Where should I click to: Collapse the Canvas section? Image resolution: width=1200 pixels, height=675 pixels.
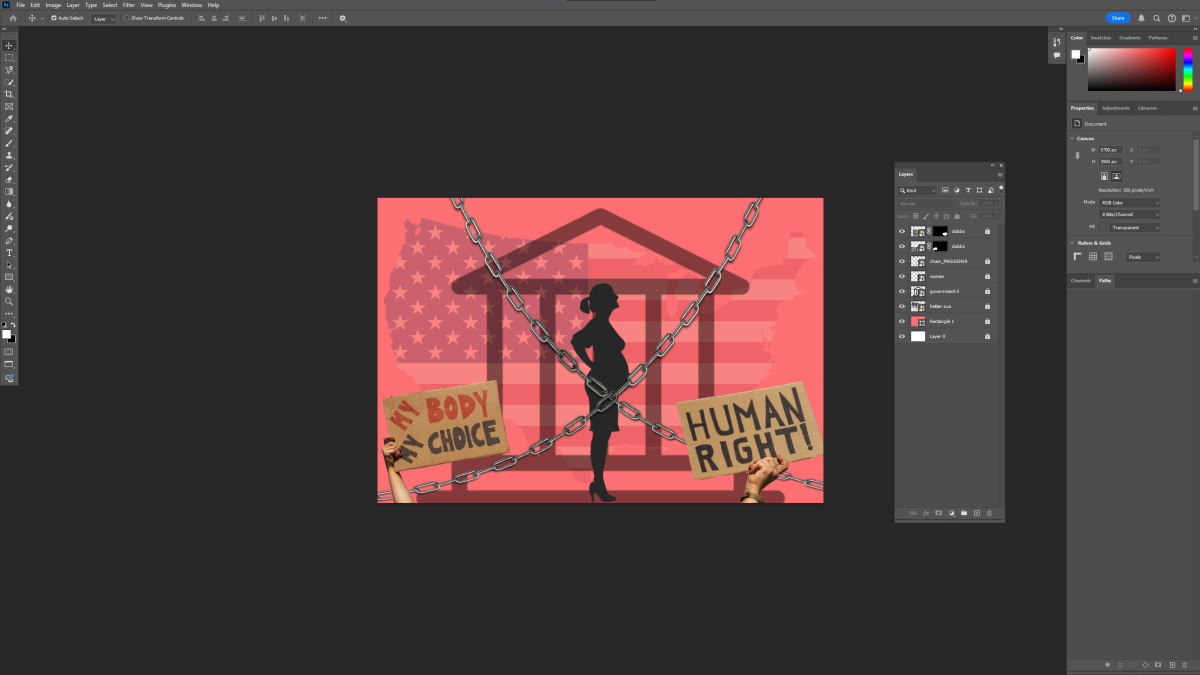coord(1072,138)
